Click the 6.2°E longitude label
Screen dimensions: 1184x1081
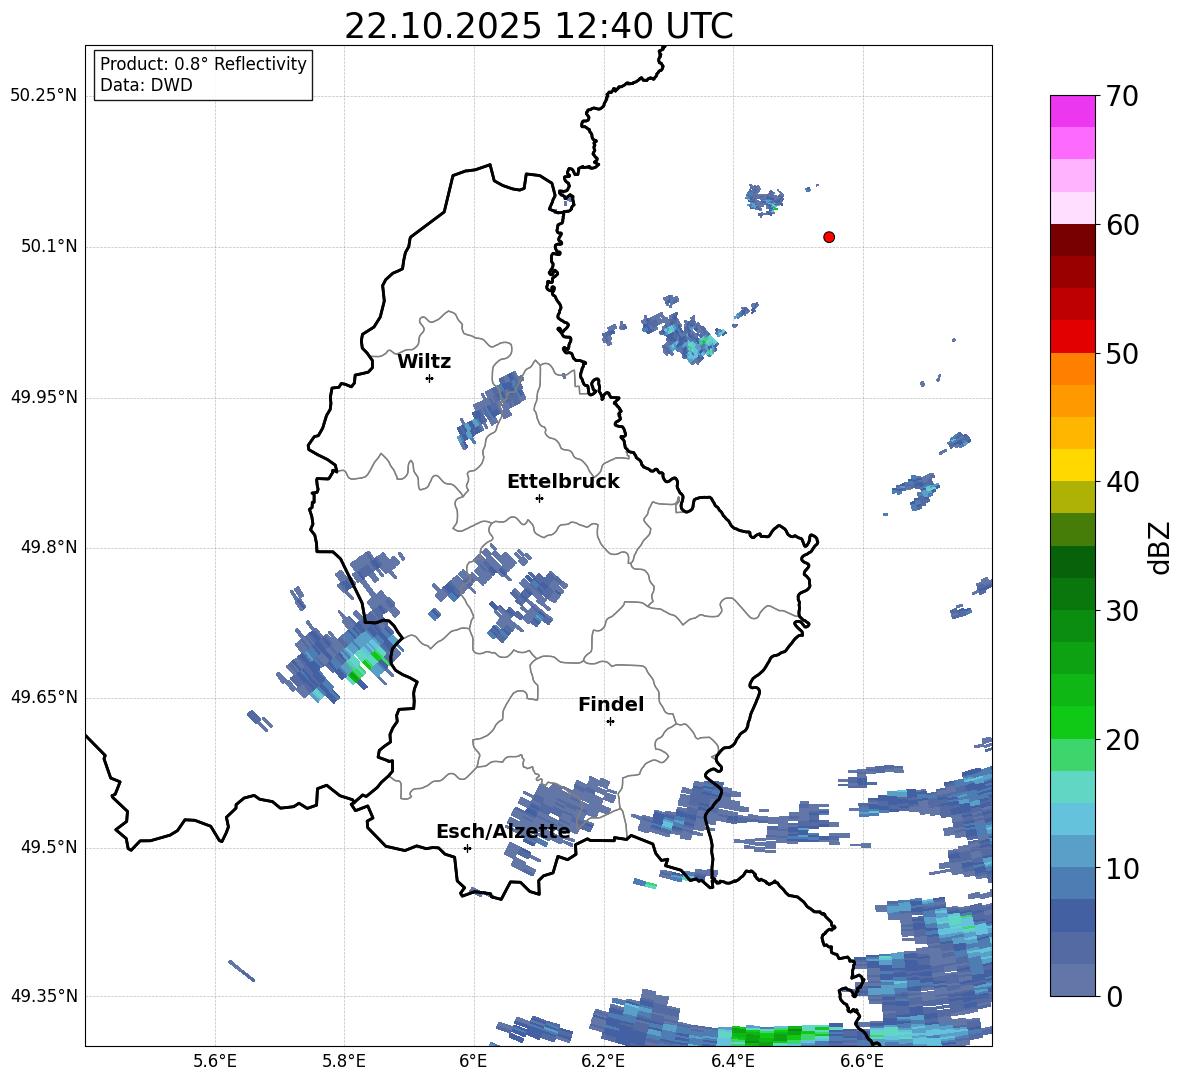[603, 1061]
